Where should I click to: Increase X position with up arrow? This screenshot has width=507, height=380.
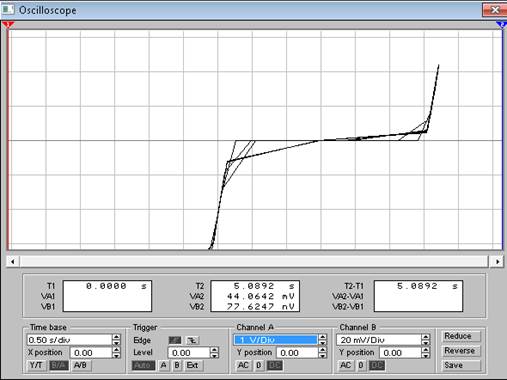click(116, 350)
